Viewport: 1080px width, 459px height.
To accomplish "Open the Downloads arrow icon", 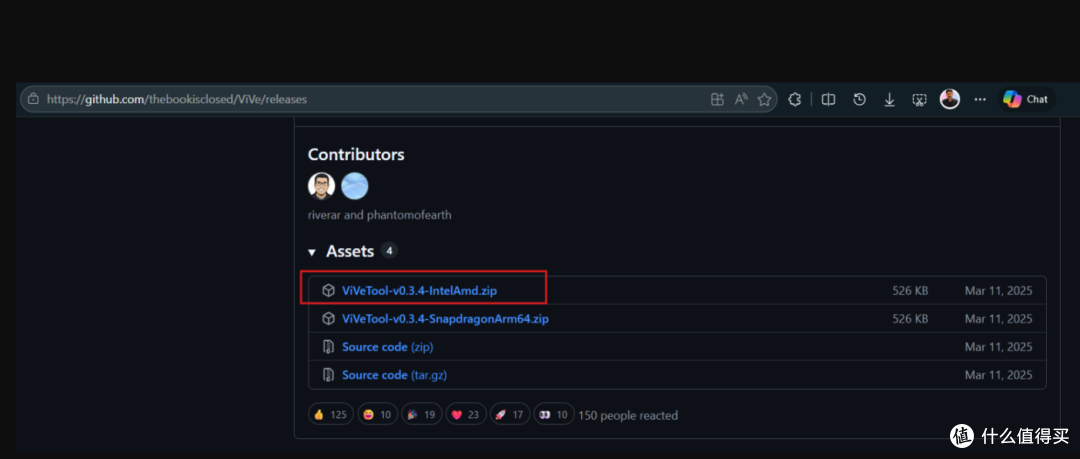I will point(889,100).
